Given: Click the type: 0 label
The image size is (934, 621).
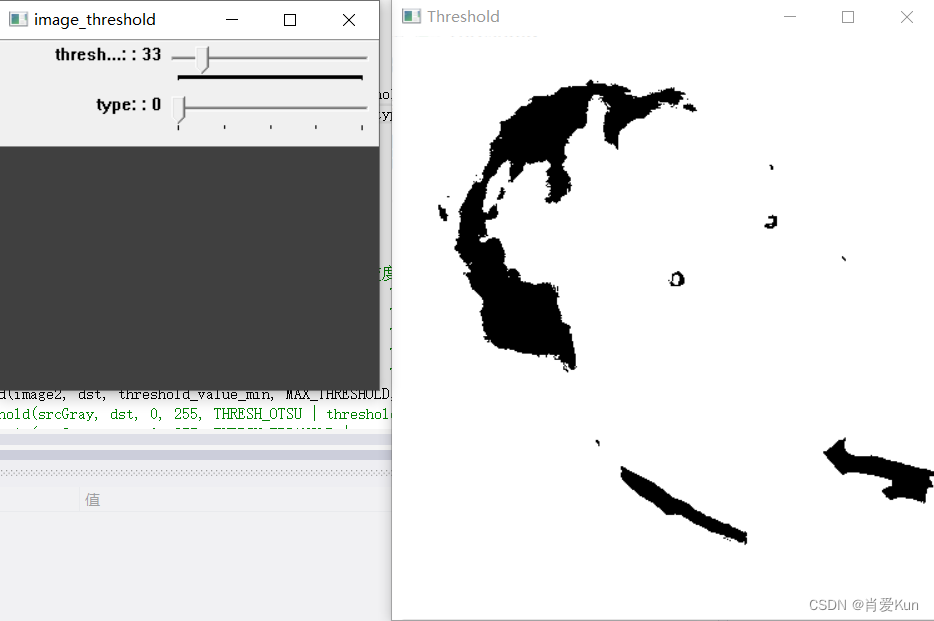Looking at the screenshot, I should [128, 104].
